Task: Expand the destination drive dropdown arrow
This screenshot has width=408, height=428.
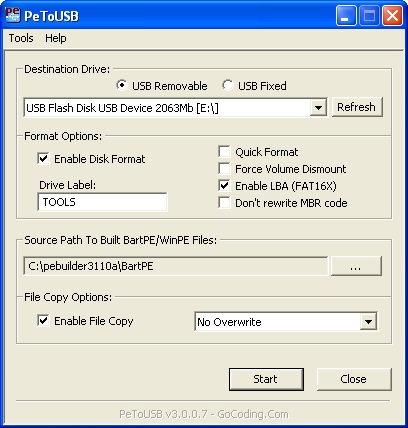Action: pos(318,108)
